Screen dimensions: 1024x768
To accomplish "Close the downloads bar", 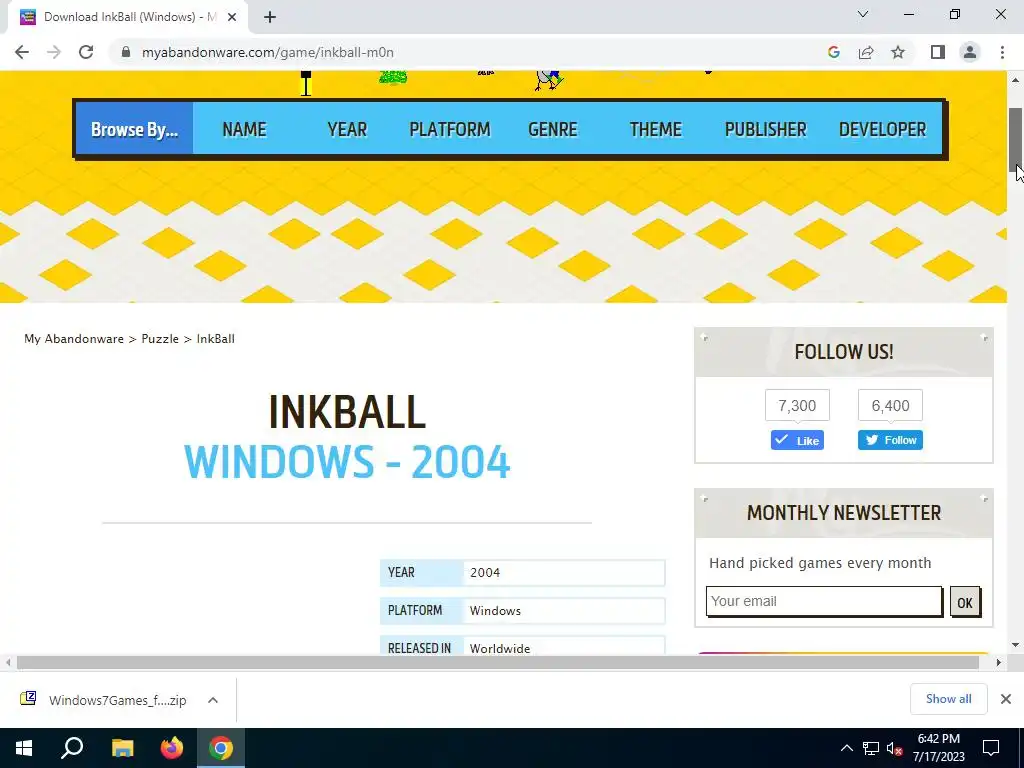I will coord(1006,699).
